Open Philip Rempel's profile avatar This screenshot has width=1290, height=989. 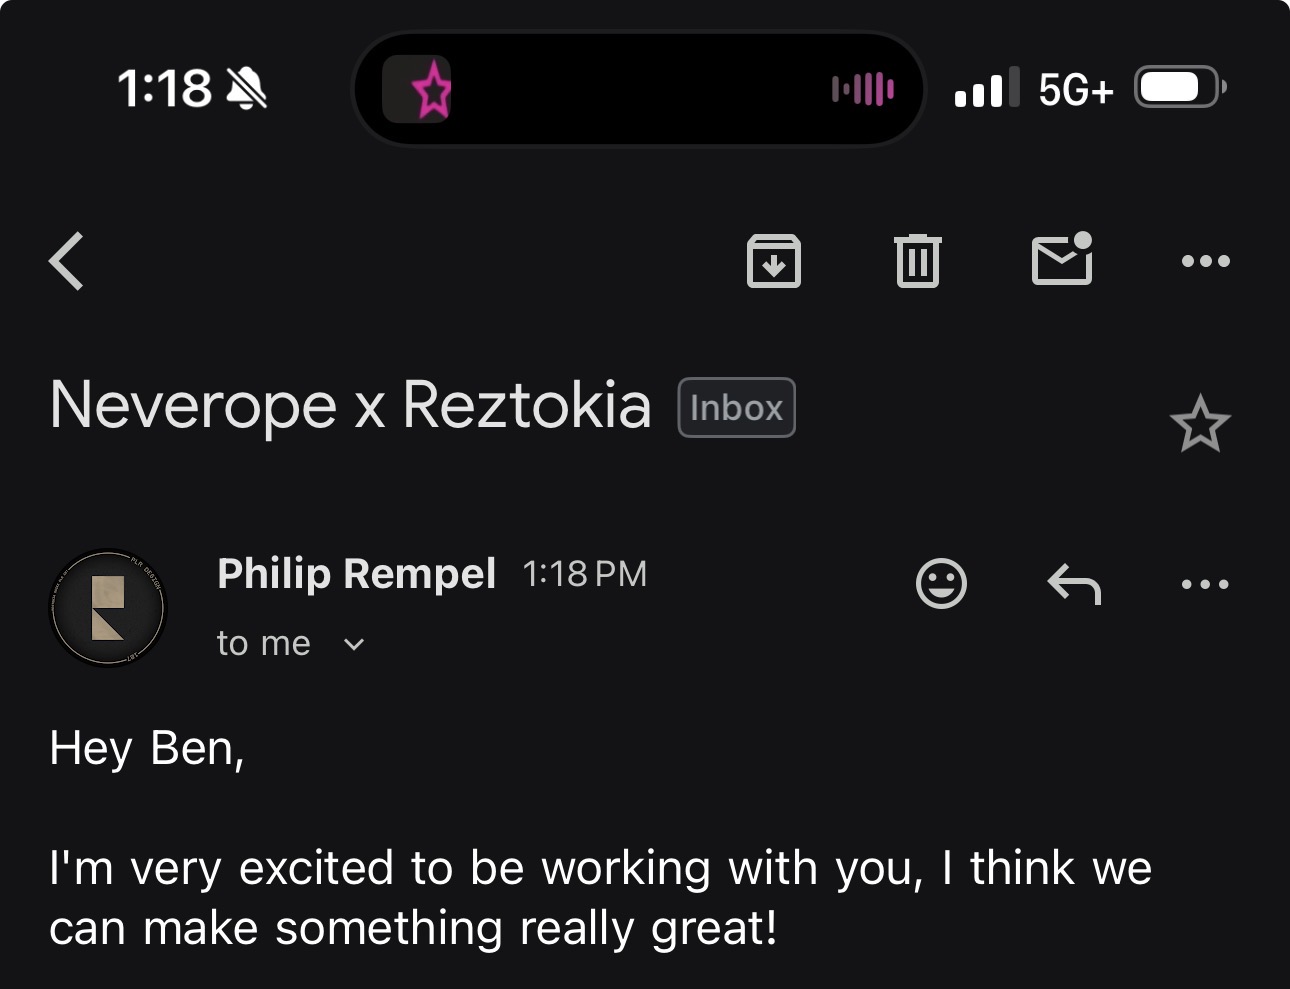click(107, 607)
